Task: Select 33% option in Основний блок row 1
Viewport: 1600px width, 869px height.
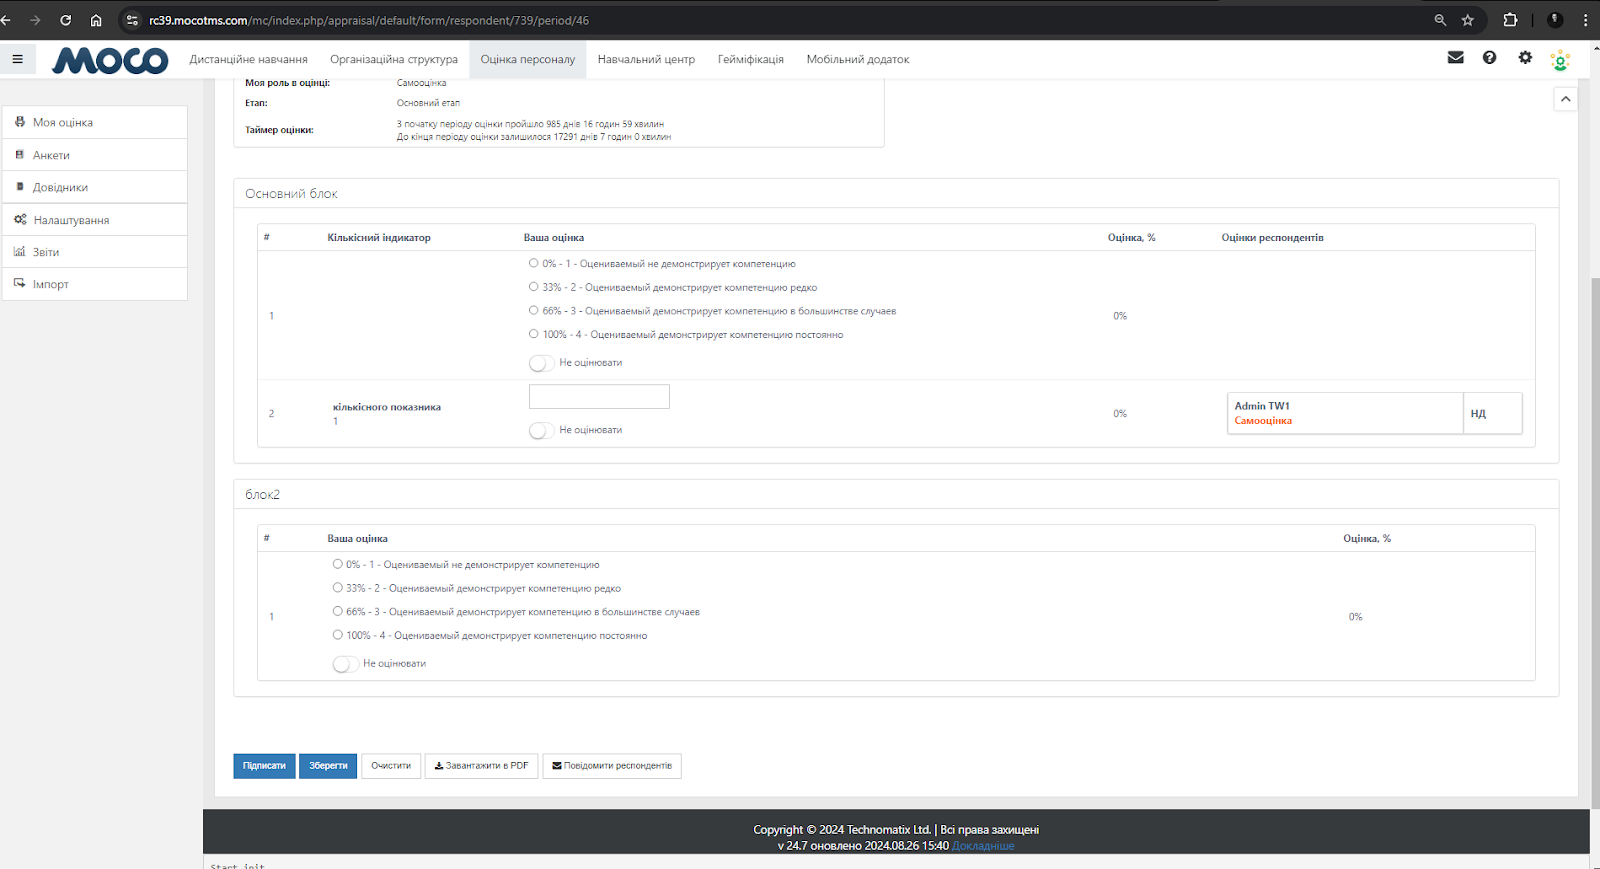Action: pyautogui.click(x=534, y=287)
